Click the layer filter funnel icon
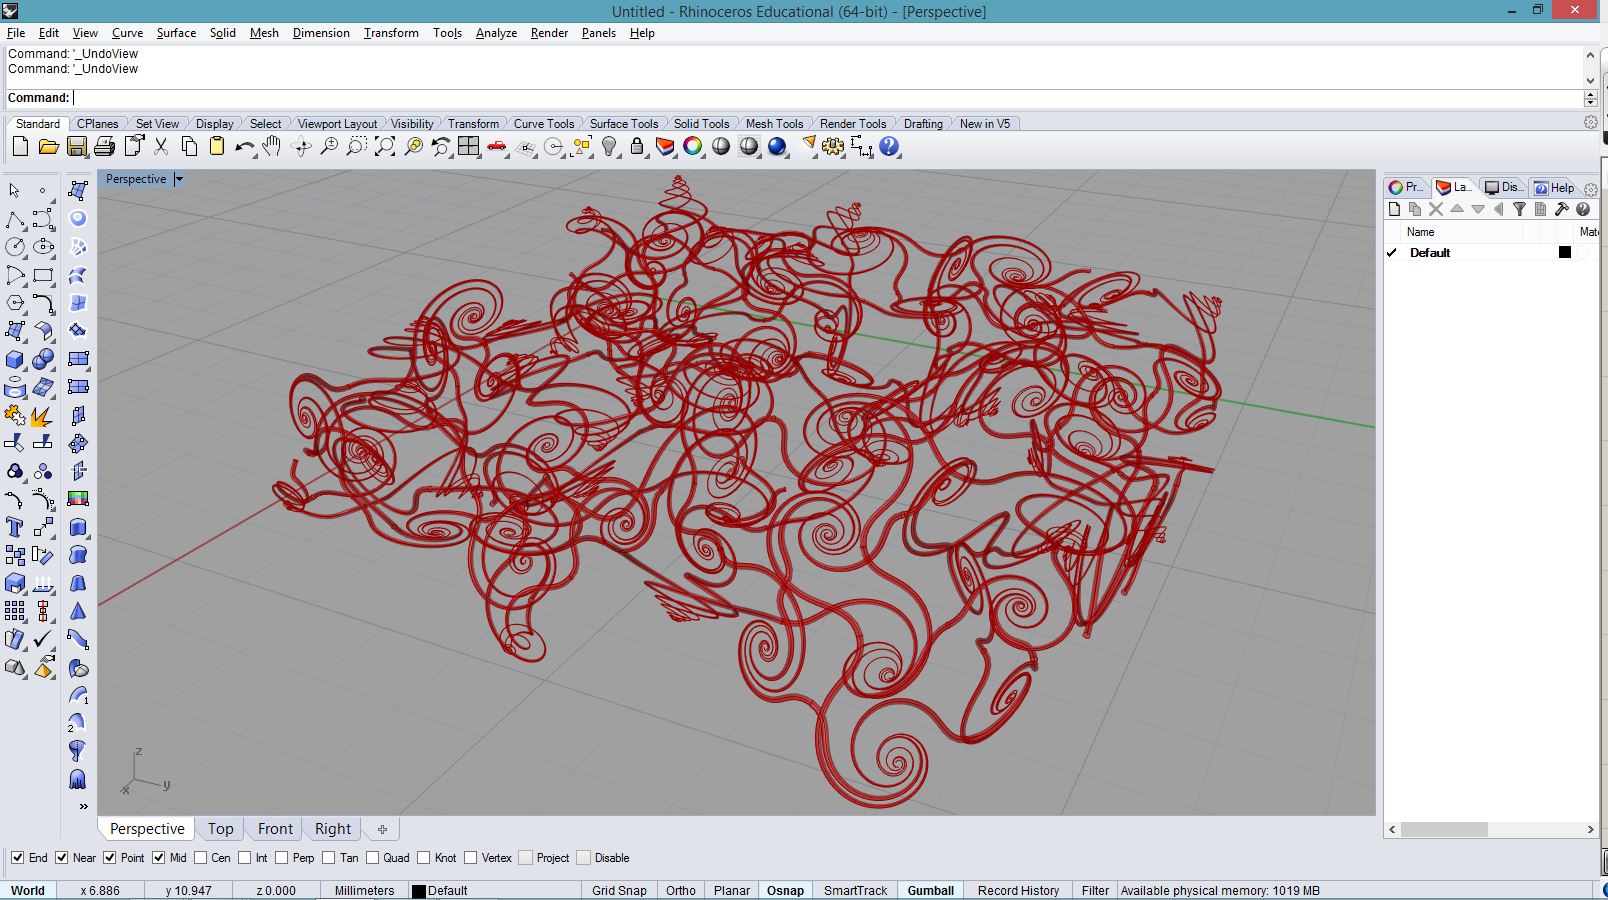This screenshot has width=1608, height=900. click(1519, 209)
